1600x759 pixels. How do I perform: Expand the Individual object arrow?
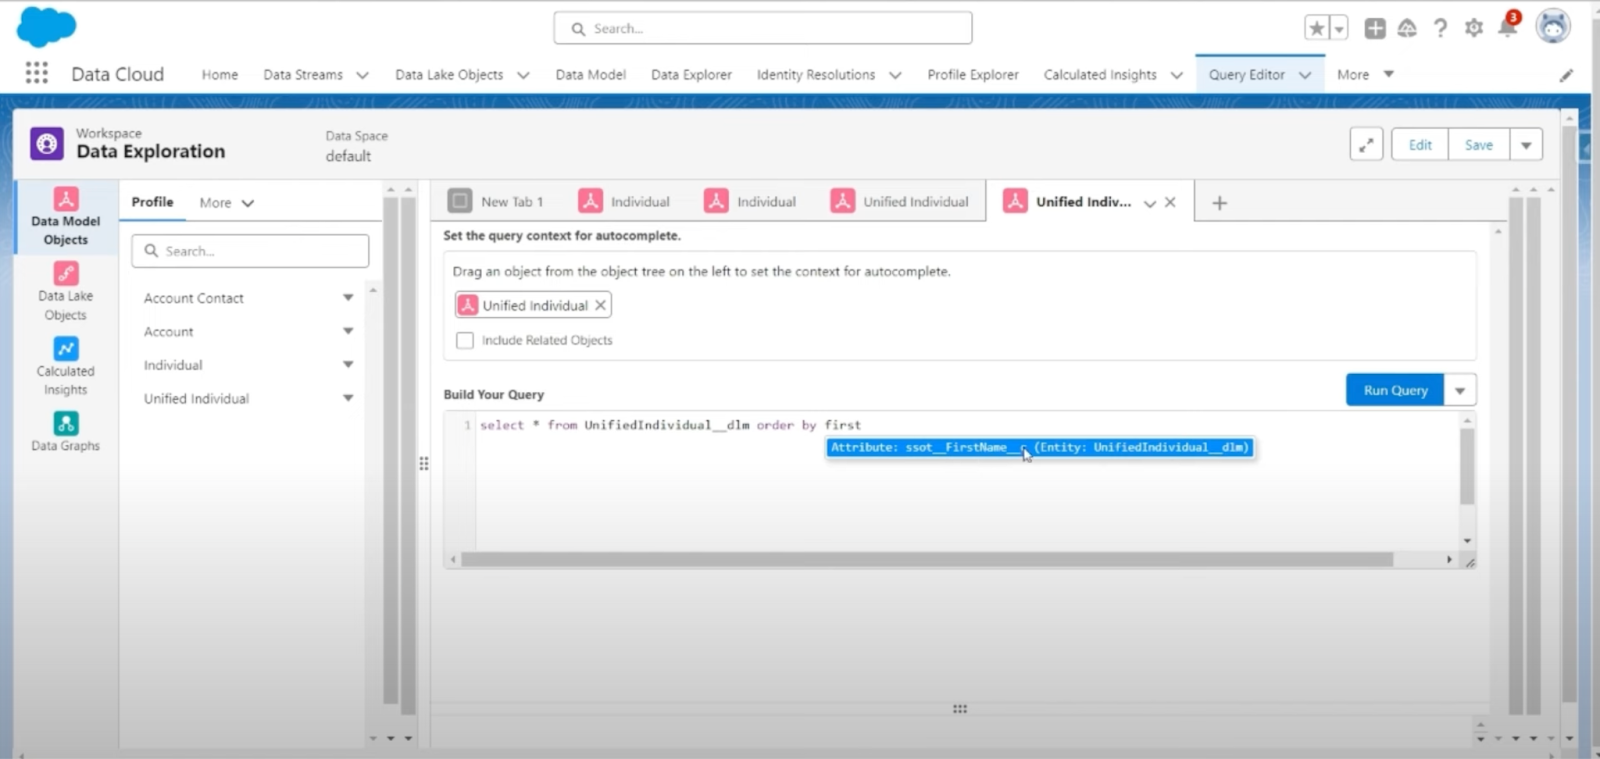tap(348, 365)
